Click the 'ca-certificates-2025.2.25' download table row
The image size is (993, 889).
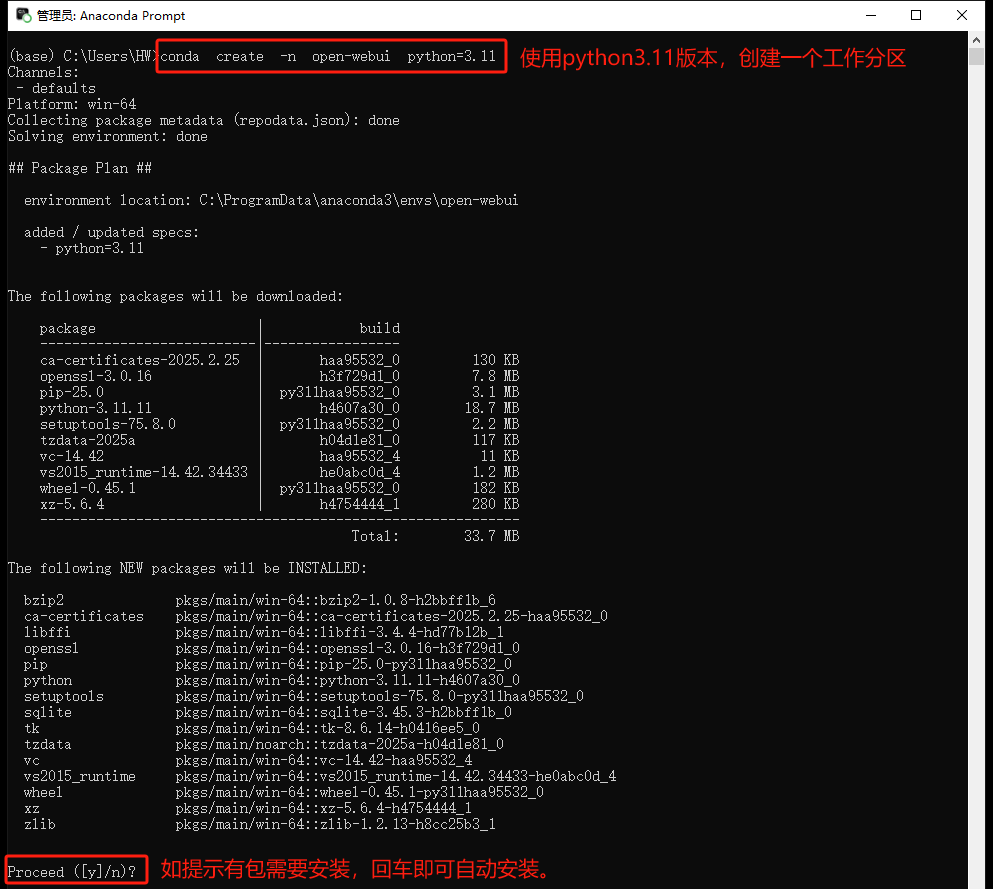tap(279, 360)
